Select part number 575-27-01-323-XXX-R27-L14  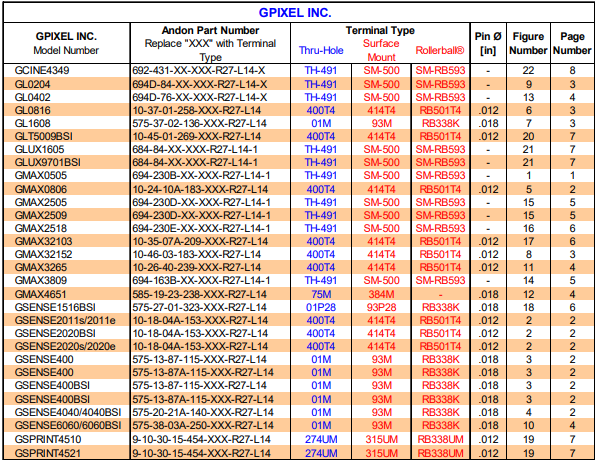click(200, 307)
